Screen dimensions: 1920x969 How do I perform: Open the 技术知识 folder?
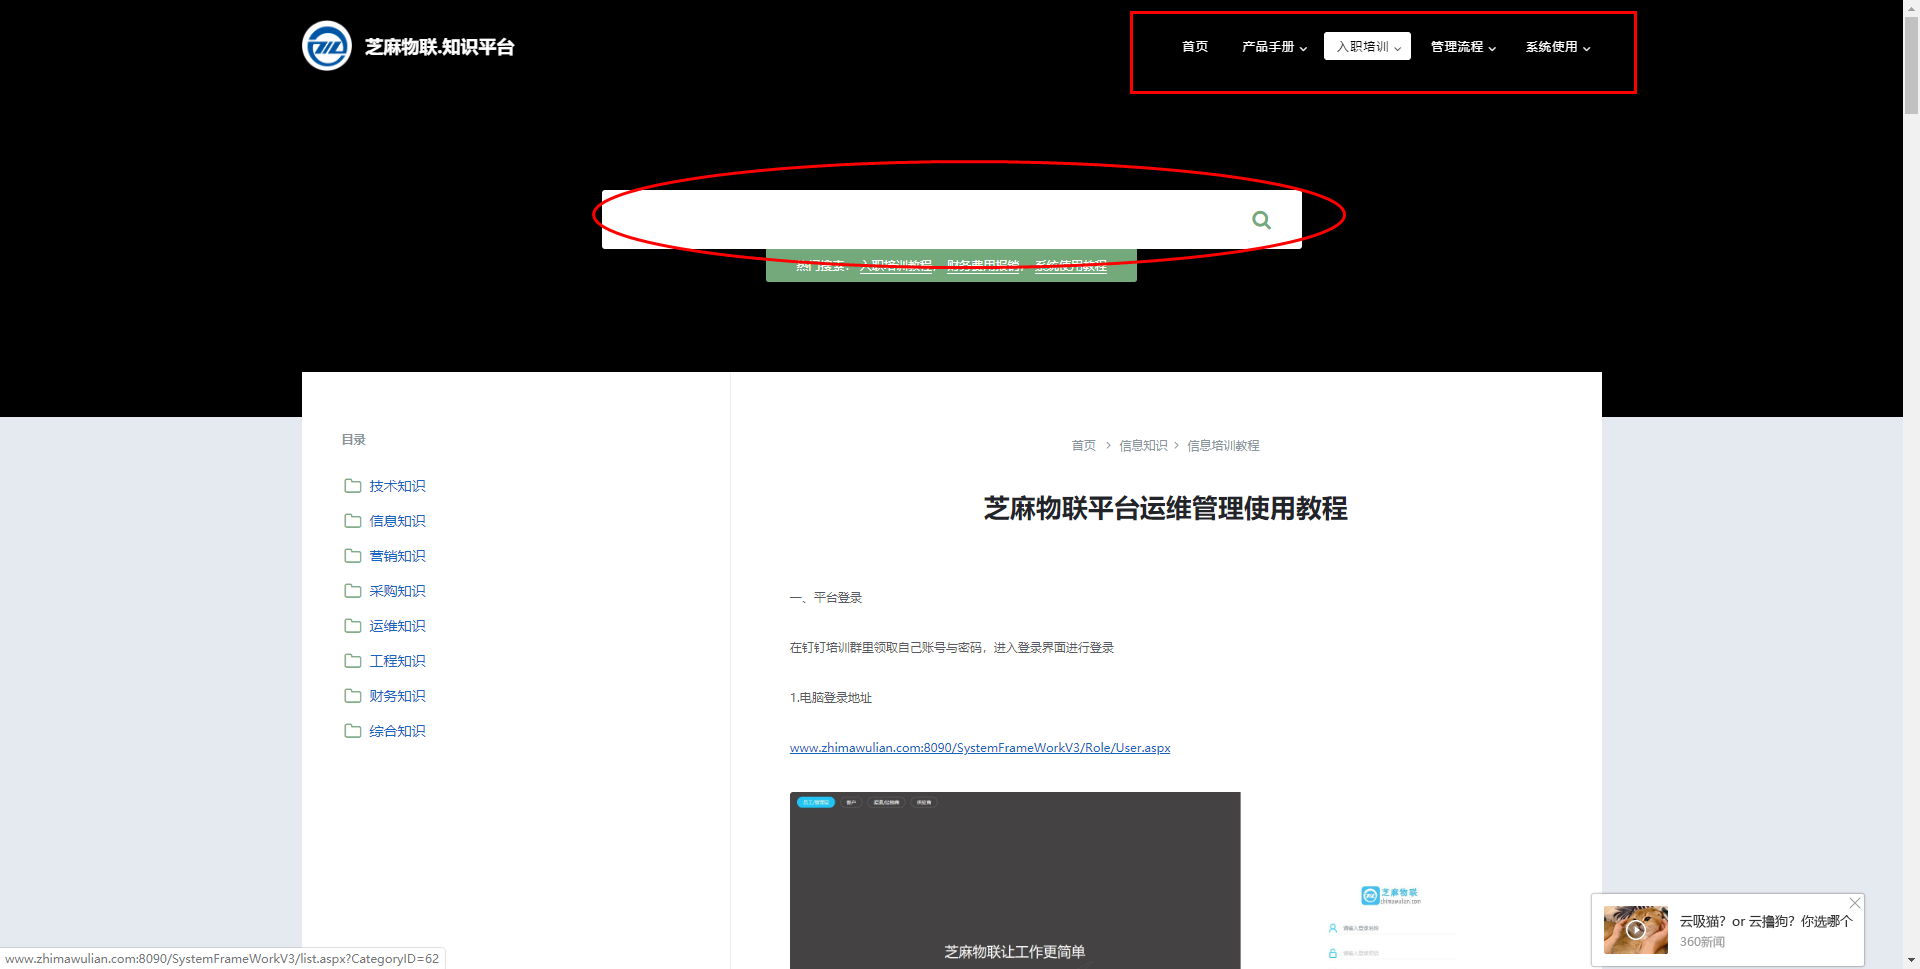click(x=396, y=486)
